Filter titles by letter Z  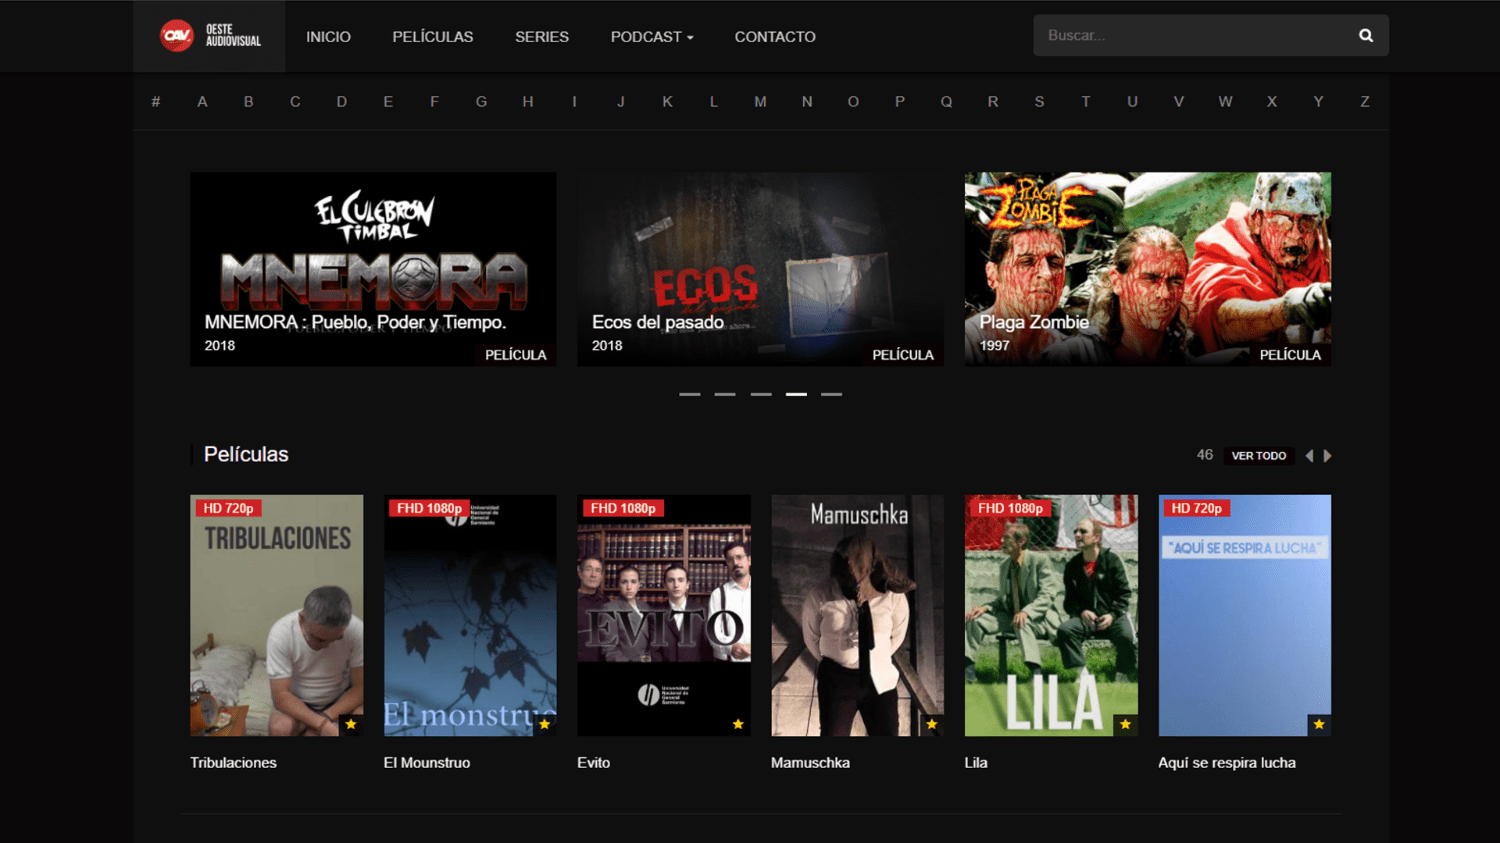[1365, 102]
